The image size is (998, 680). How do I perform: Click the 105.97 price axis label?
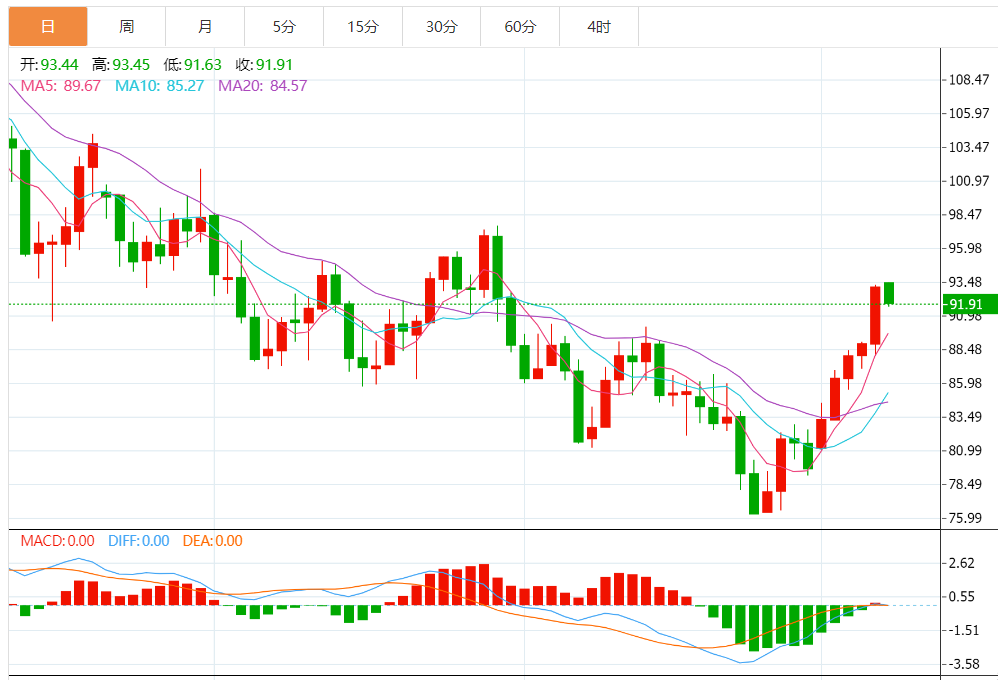[969, 113]
